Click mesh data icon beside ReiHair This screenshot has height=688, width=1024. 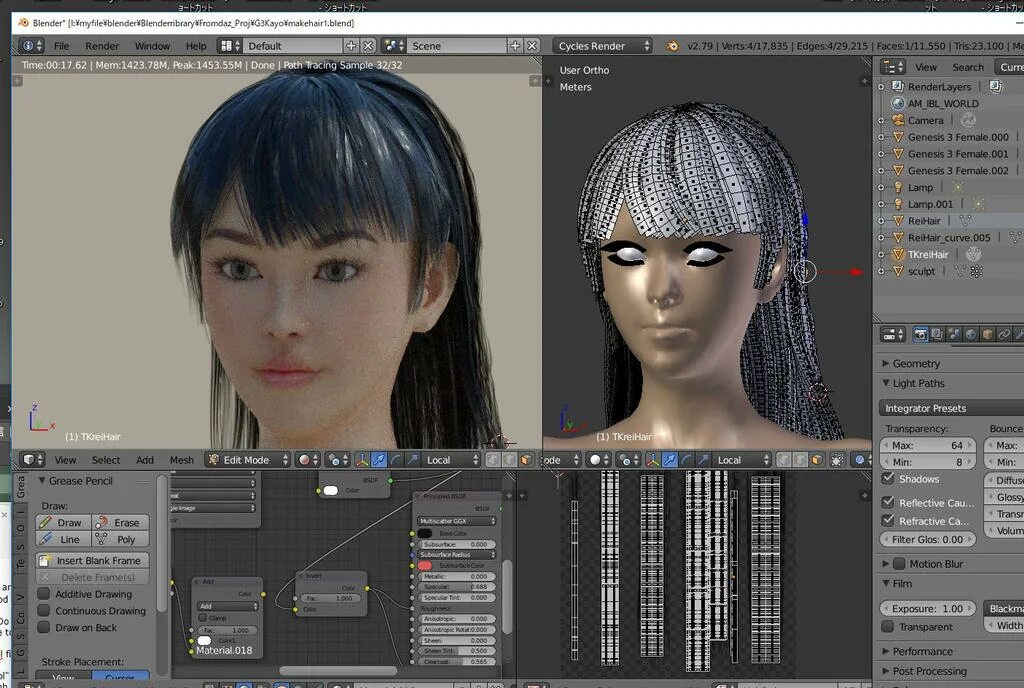[x=965, y=221]
